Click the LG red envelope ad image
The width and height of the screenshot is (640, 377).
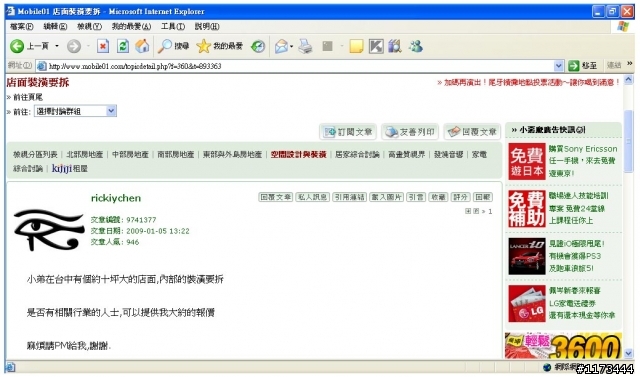pos(527,304)
